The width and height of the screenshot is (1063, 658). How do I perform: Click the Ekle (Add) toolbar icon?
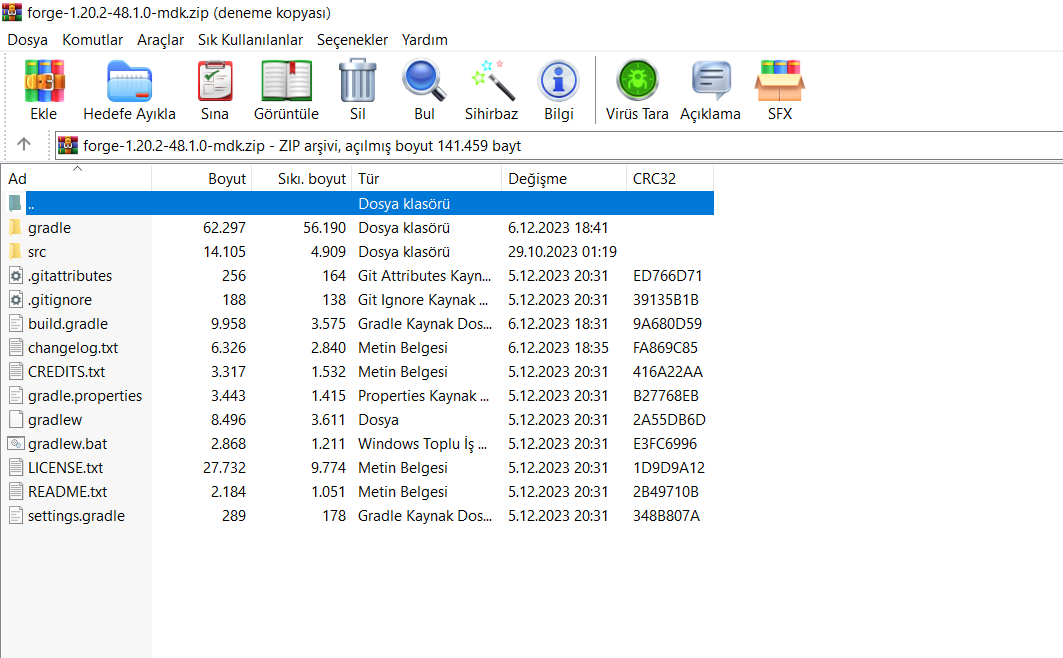point(44,81)
